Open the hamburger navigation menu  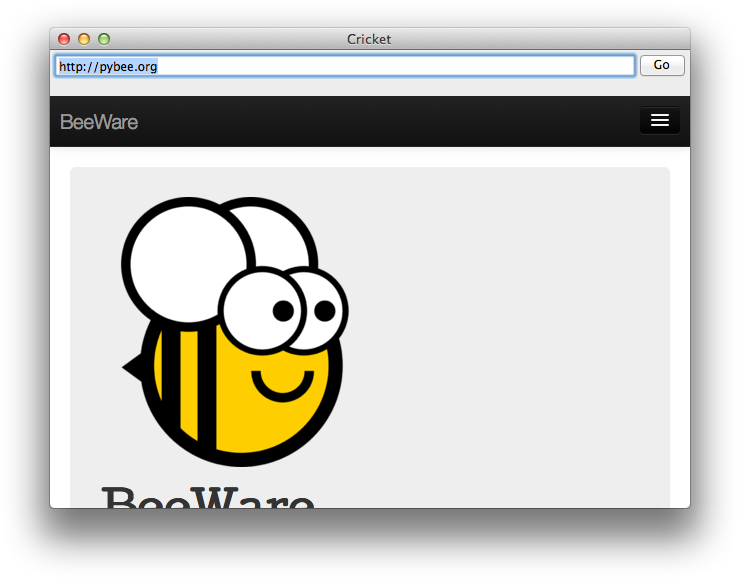click(x=659, y=121)
